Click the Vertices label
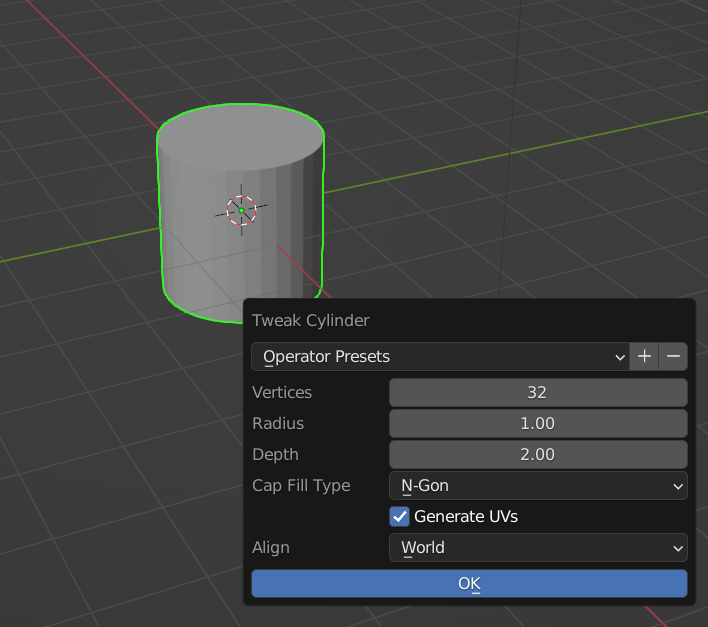Image resolution: width=708 pixels, height=627 pixels. 282,392
